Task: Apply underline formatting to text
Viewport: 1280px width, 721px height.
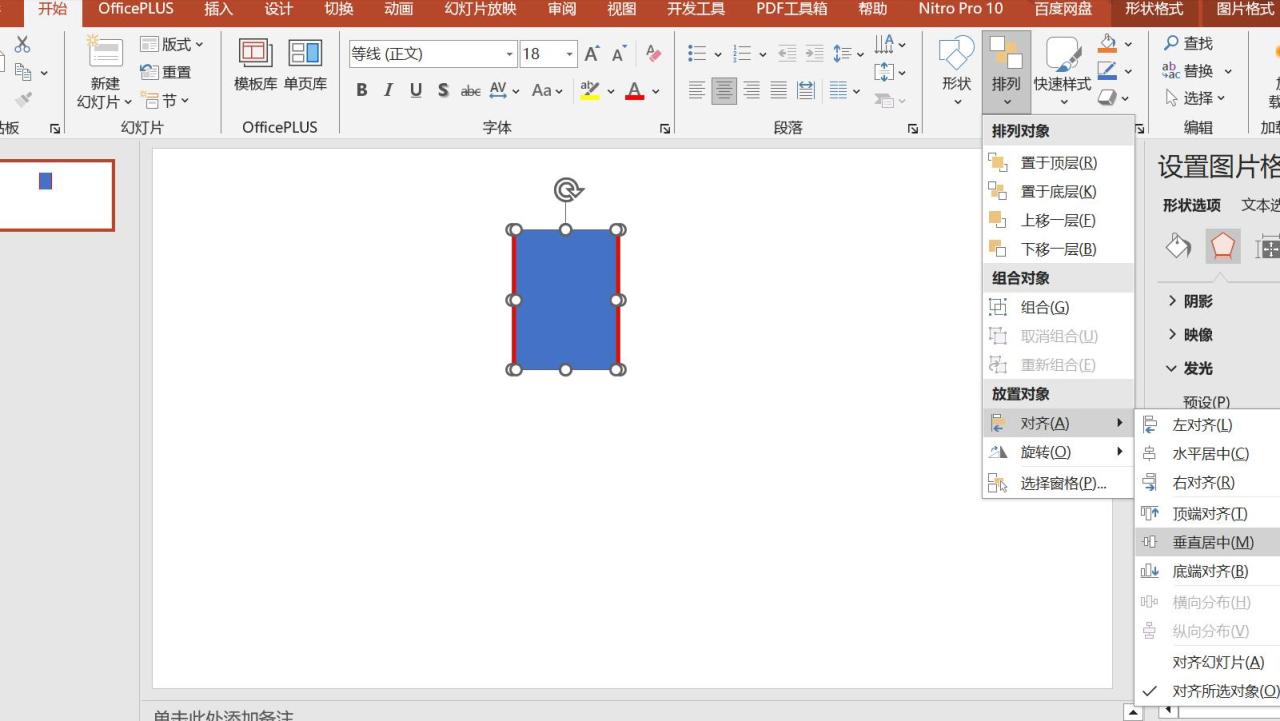Action: pos(415,90)
